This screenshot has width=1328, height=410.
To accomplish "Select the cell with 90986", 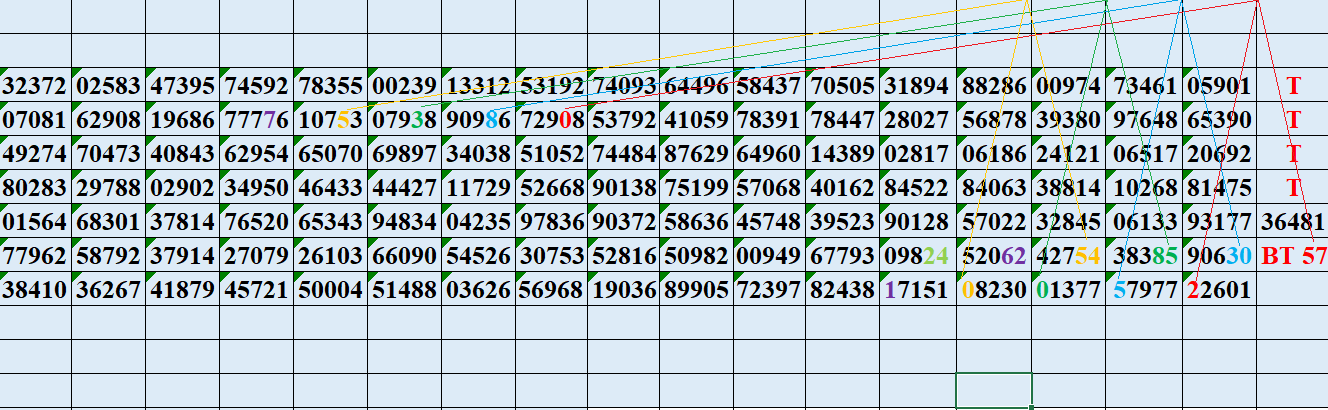I will [478, 121].
